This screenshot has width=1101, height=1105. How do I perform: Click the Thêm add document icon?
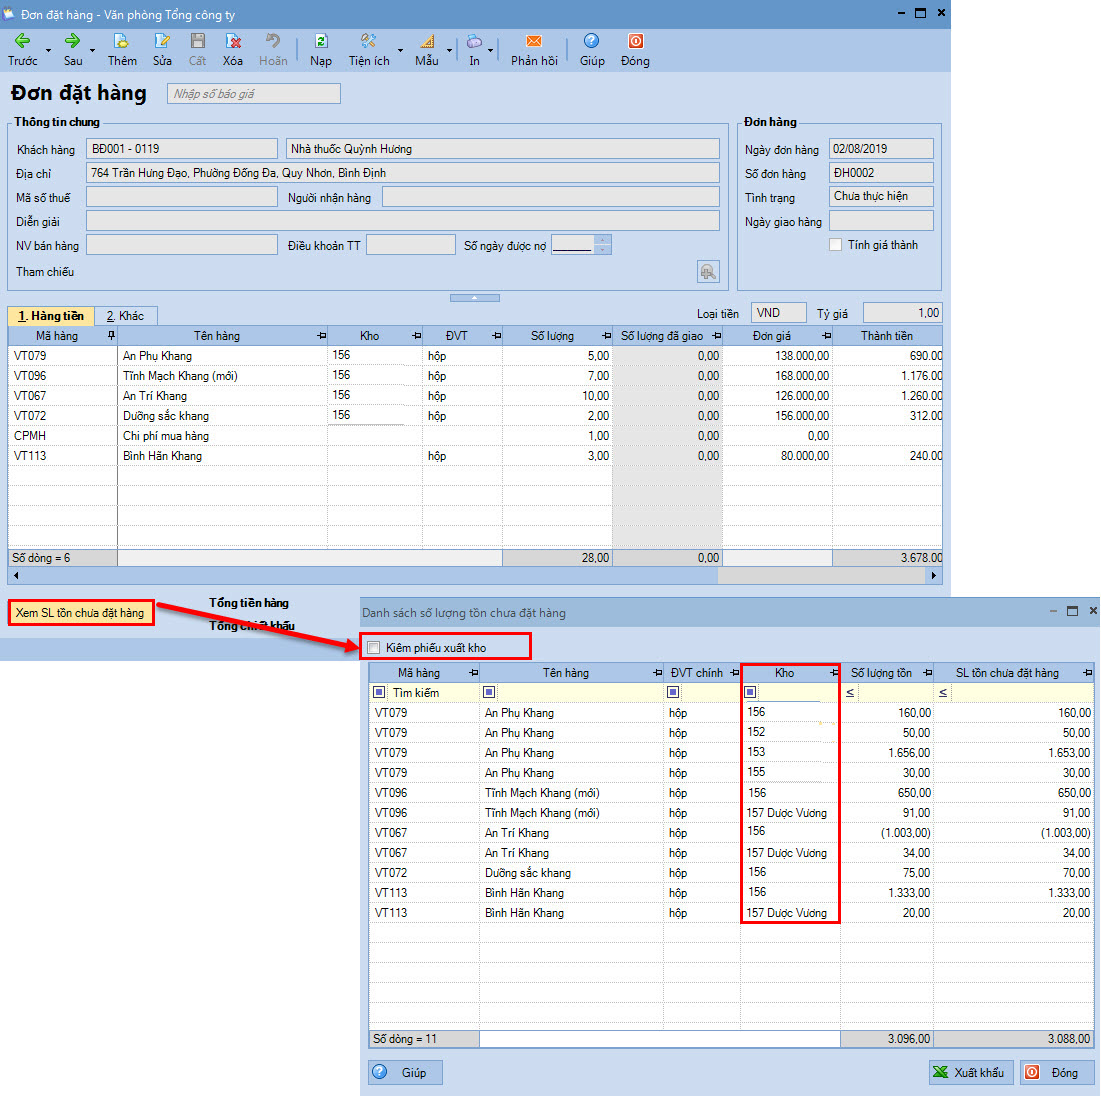(121, 42)
